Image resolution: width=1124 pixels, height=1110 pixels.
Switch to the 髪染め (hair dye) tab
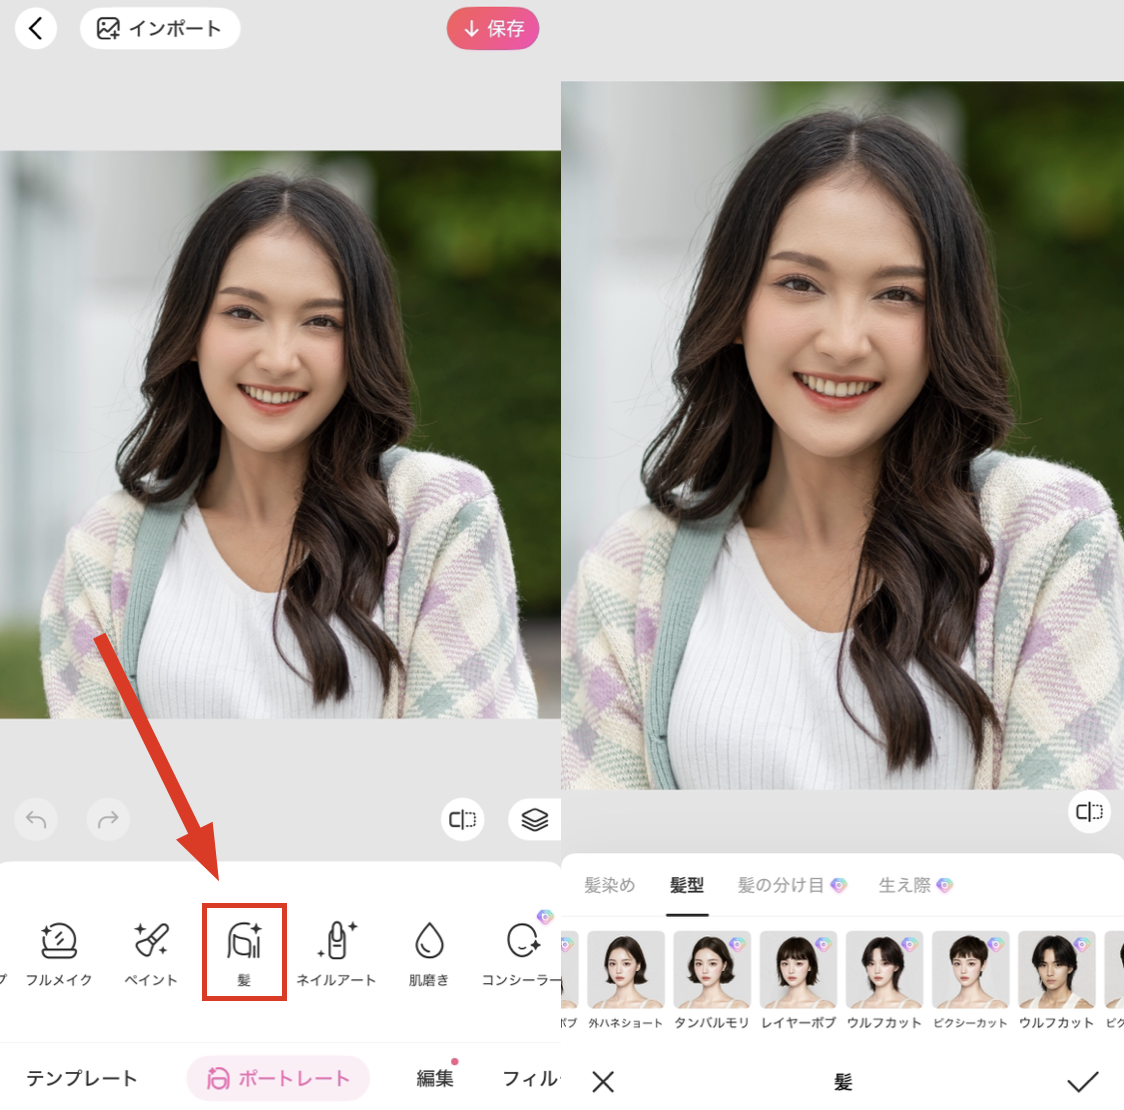(609, 885)
